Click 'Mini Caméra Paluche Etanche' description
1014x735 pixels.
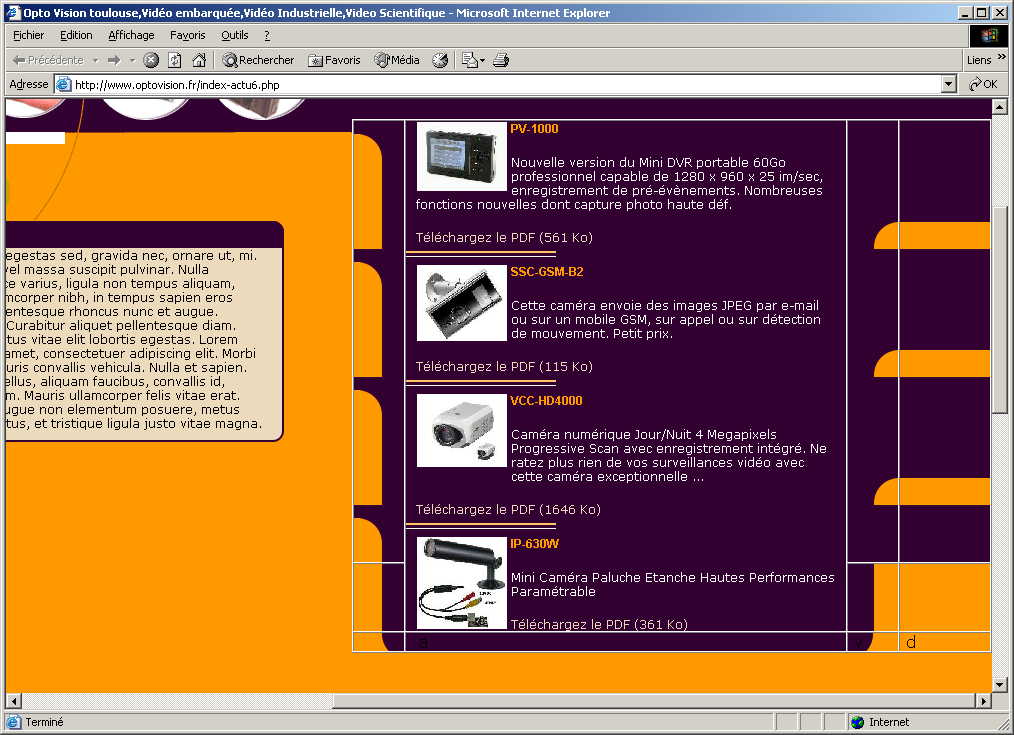tap(673, 584)
